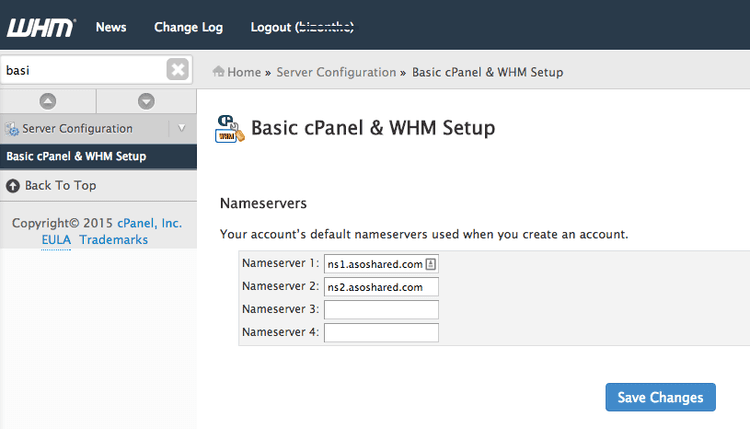Open the News link

[x=111, y=27]
